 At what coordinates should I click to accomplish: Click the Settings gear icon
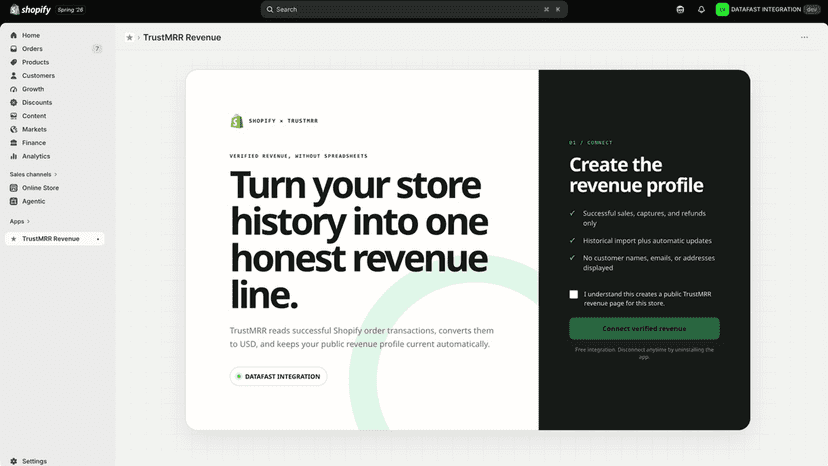tap(14, 461)
